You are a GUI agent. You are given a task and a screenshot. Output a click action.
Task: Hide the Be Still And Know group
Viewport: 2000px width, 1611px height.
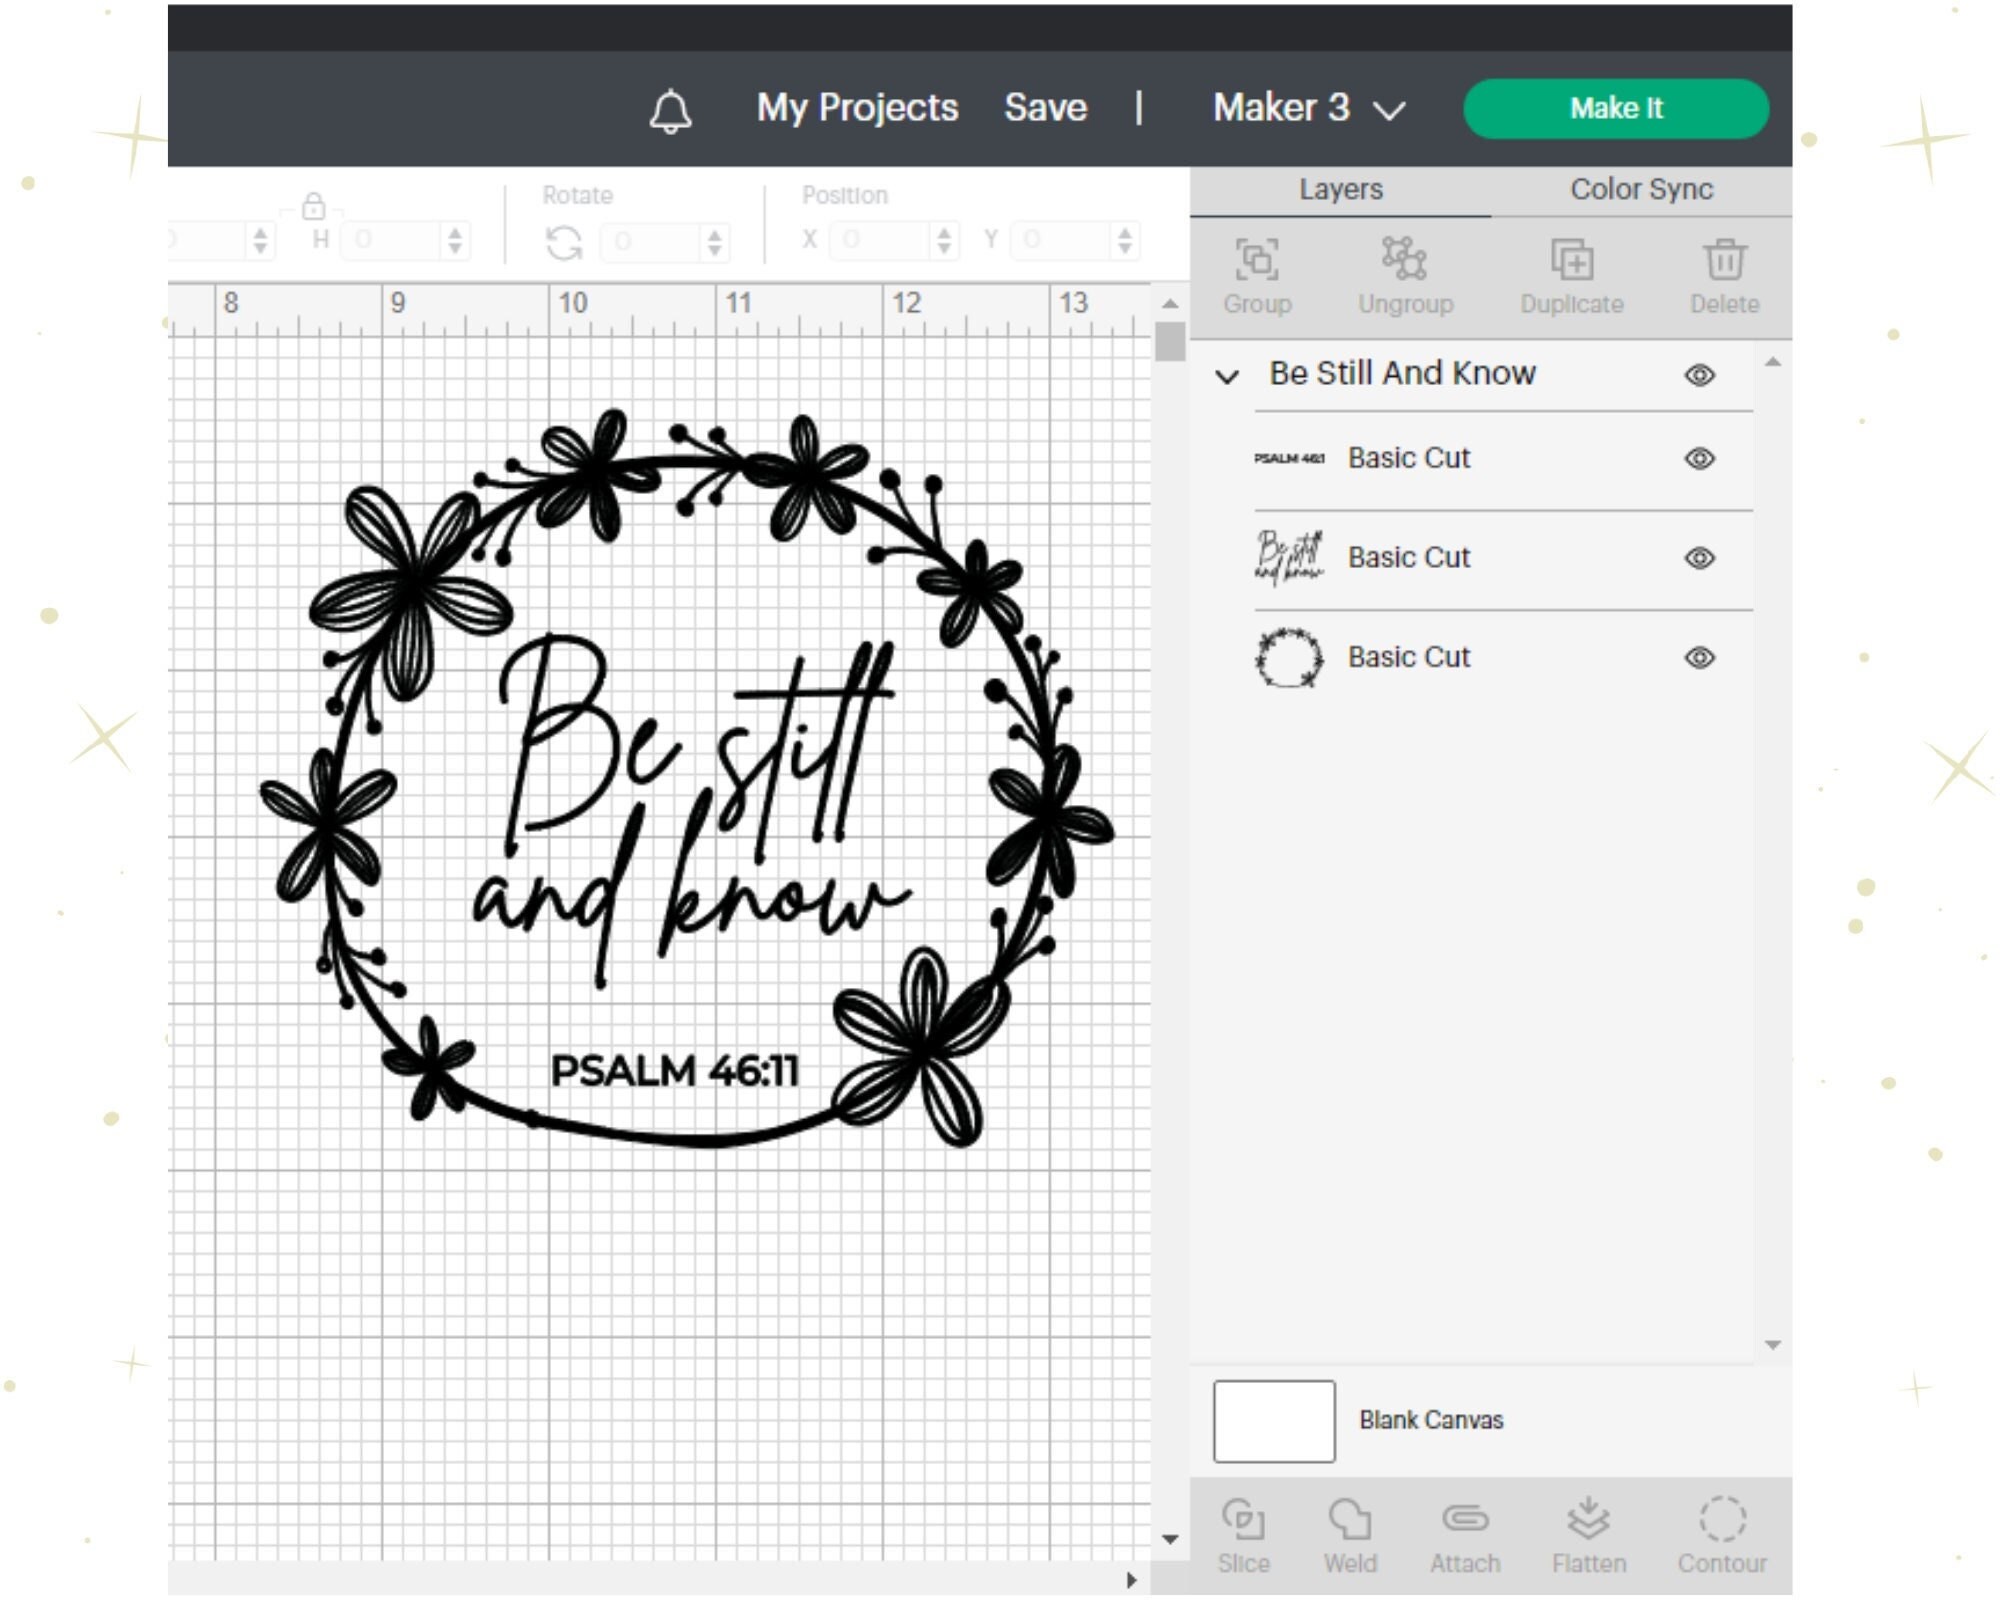click(x=1700, y=374)
